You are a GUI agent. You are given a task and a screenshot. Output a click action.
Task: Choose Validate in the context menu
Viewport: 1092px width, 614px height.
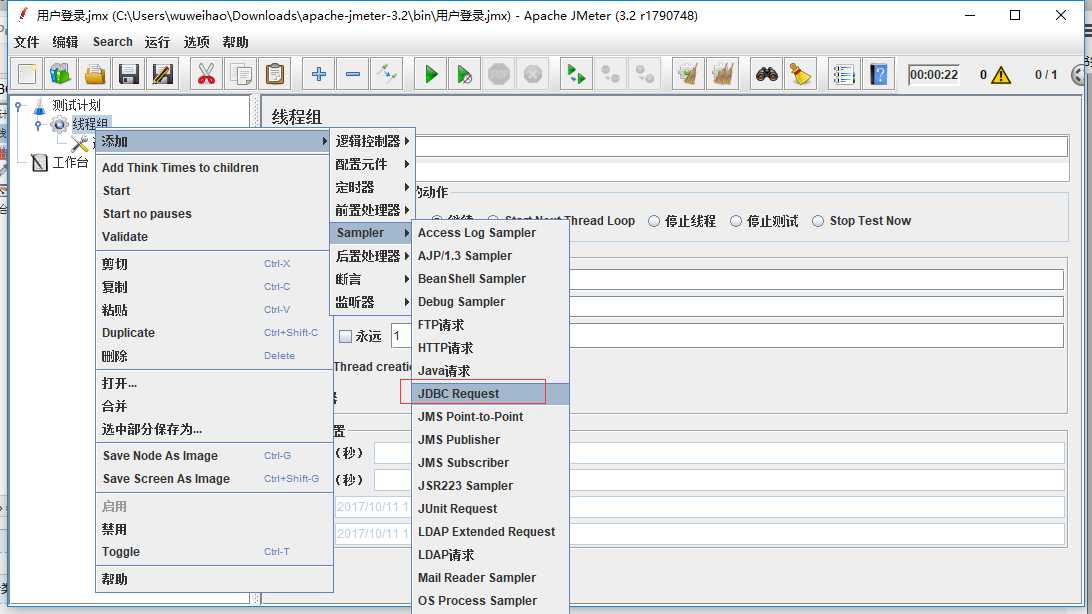[x=214, y=237]
